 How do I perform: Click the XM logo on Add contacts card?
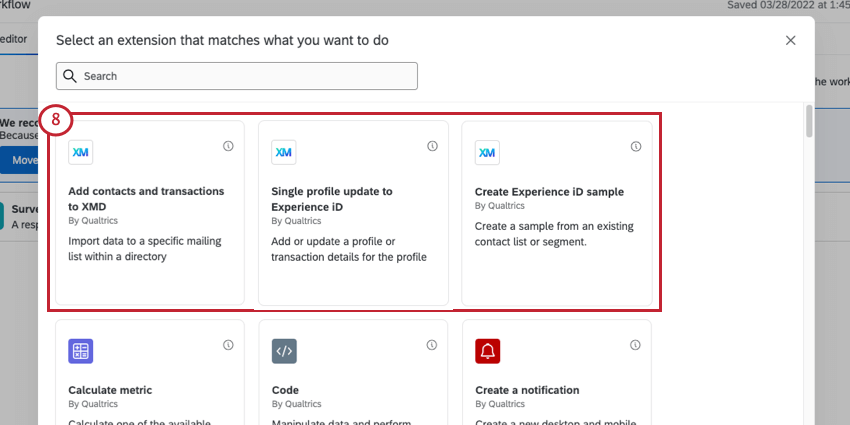80,152
